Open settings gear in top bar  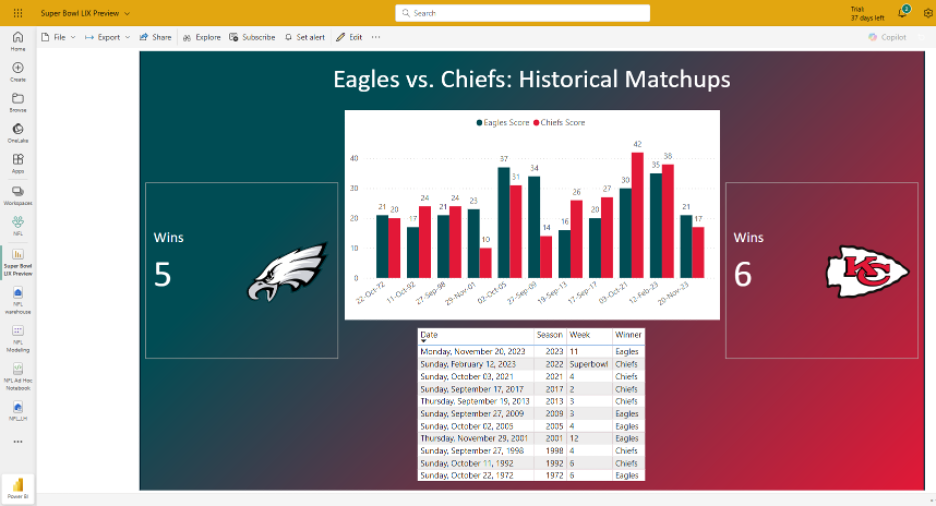(x=928, y=13)
